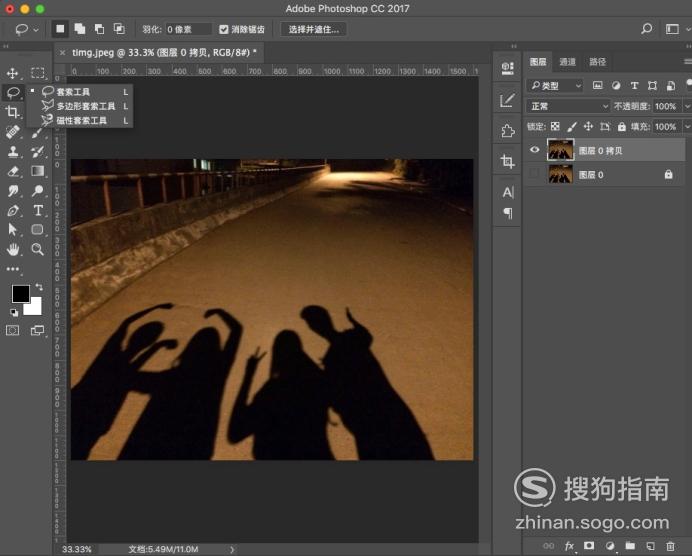This screenshot has width=692, height=556.
Task: Delete the layer with trash icon
Action: (671, 546)
